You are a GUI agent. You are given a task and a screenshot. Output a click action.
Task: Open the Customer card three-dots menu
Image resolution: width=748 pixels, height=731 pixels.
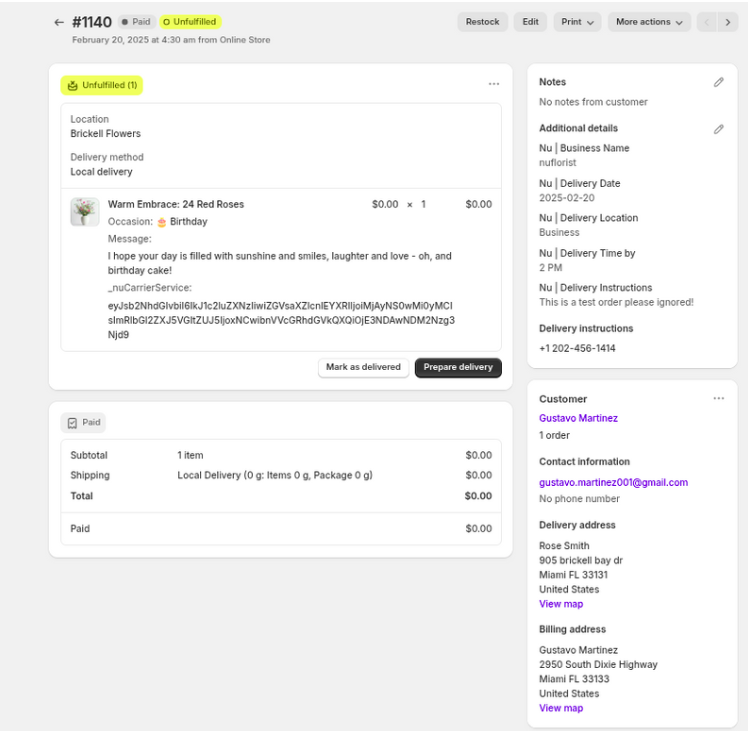point(718,399)
